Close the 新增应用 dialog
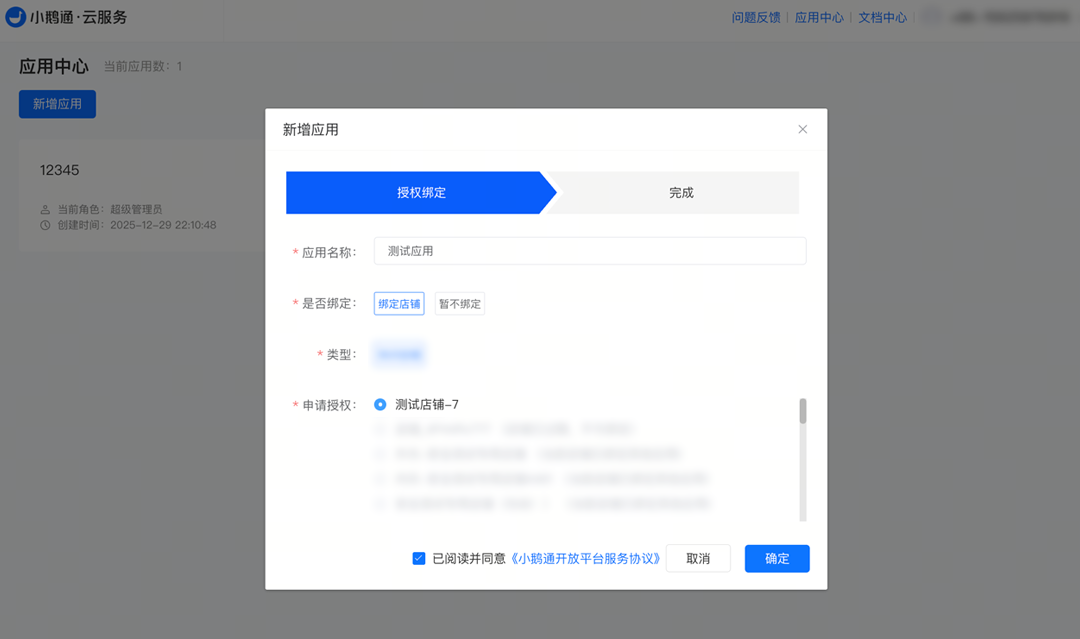 point(802,129)
